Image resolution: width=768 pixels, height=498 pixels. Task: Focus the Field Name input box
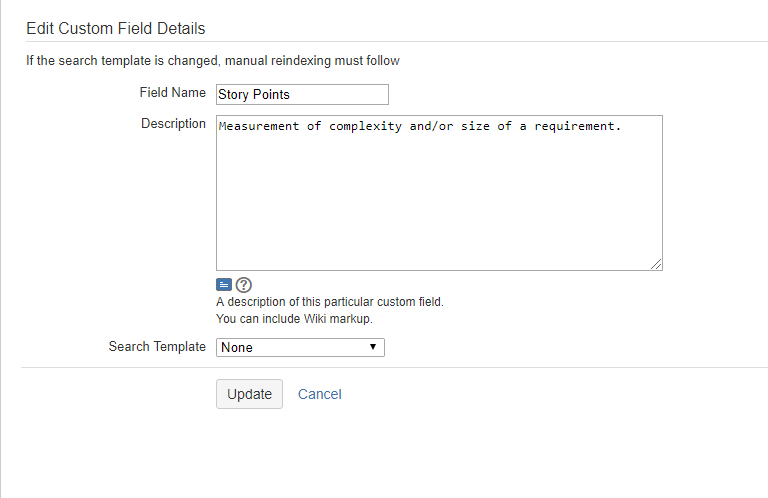coord(302,94)
